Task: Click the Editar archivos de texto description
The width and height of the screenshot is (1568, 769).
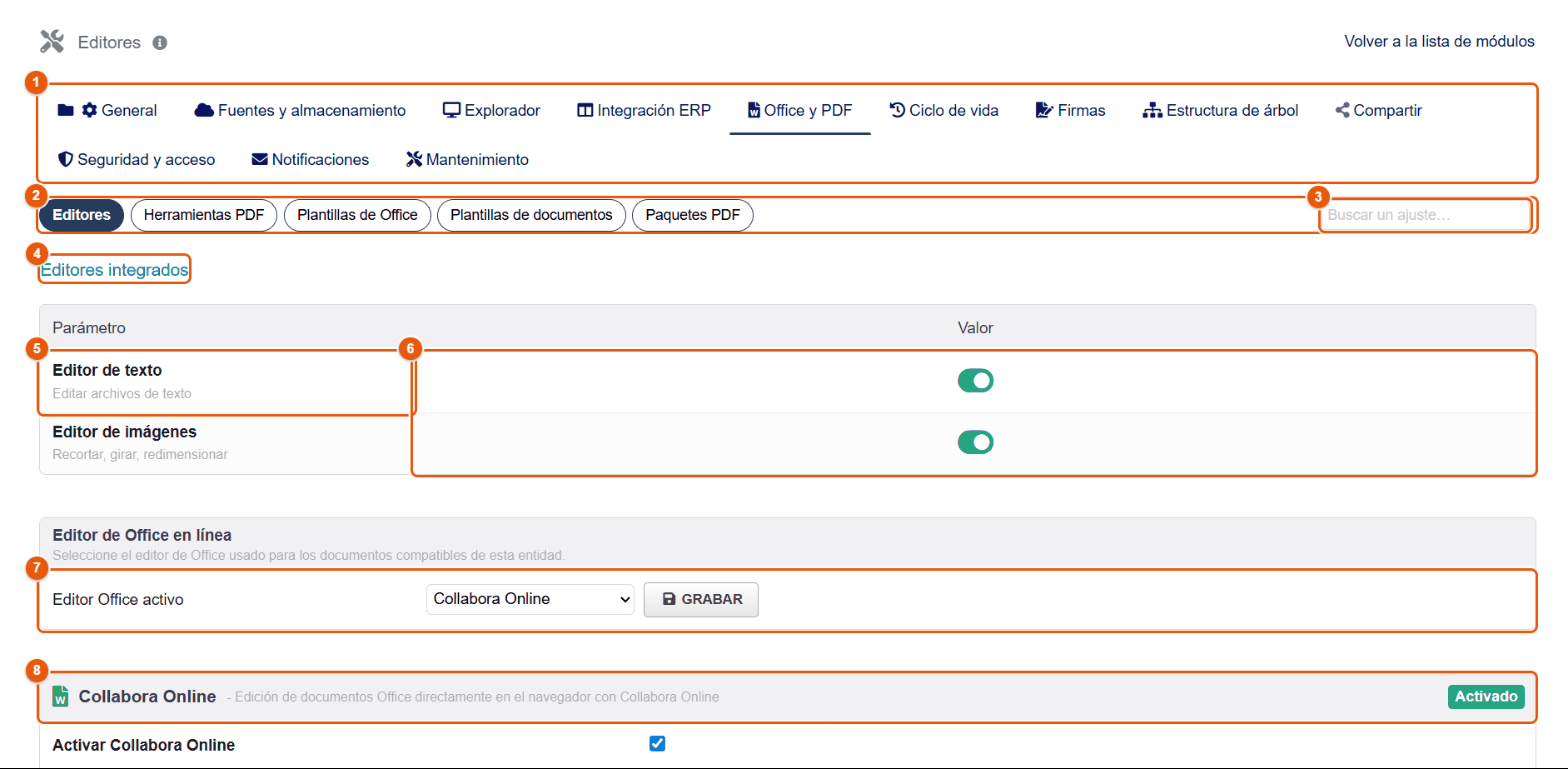Action: coord(121,393)
